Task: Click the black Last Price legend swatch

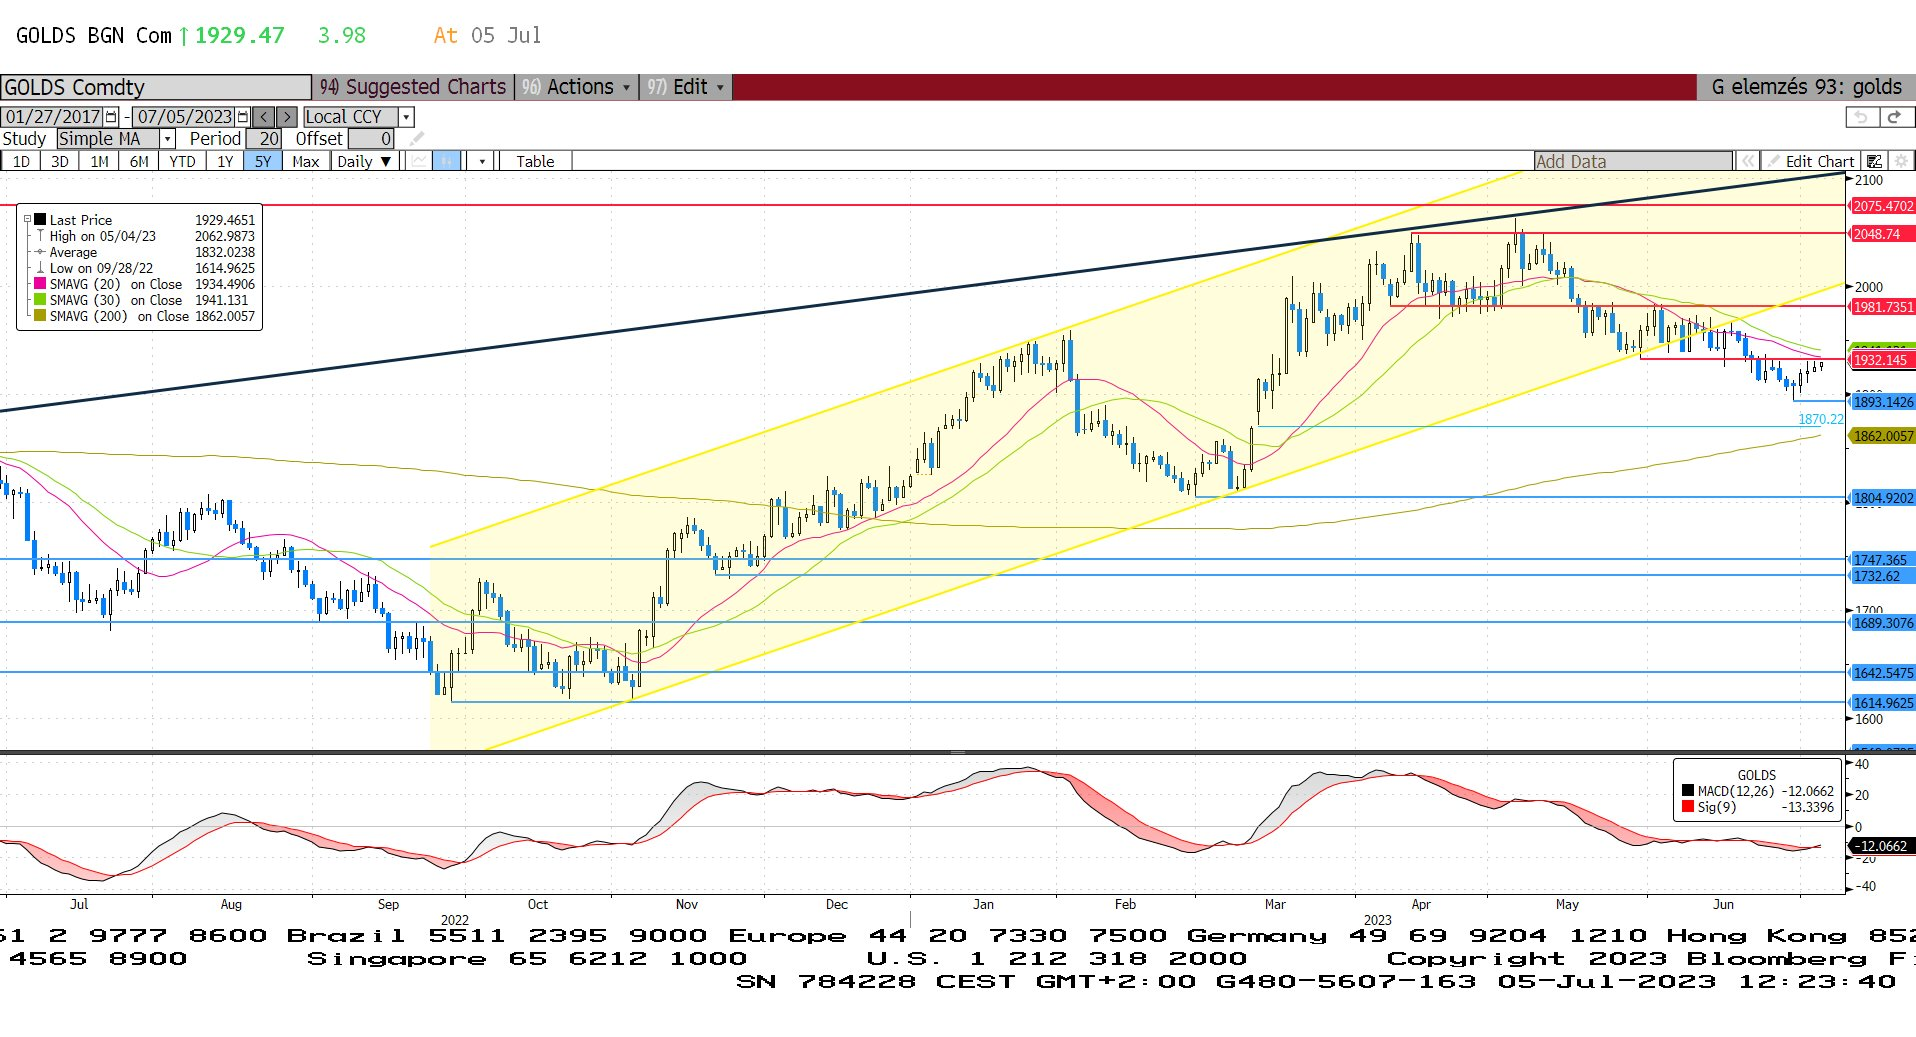Action: click(40, 219)
